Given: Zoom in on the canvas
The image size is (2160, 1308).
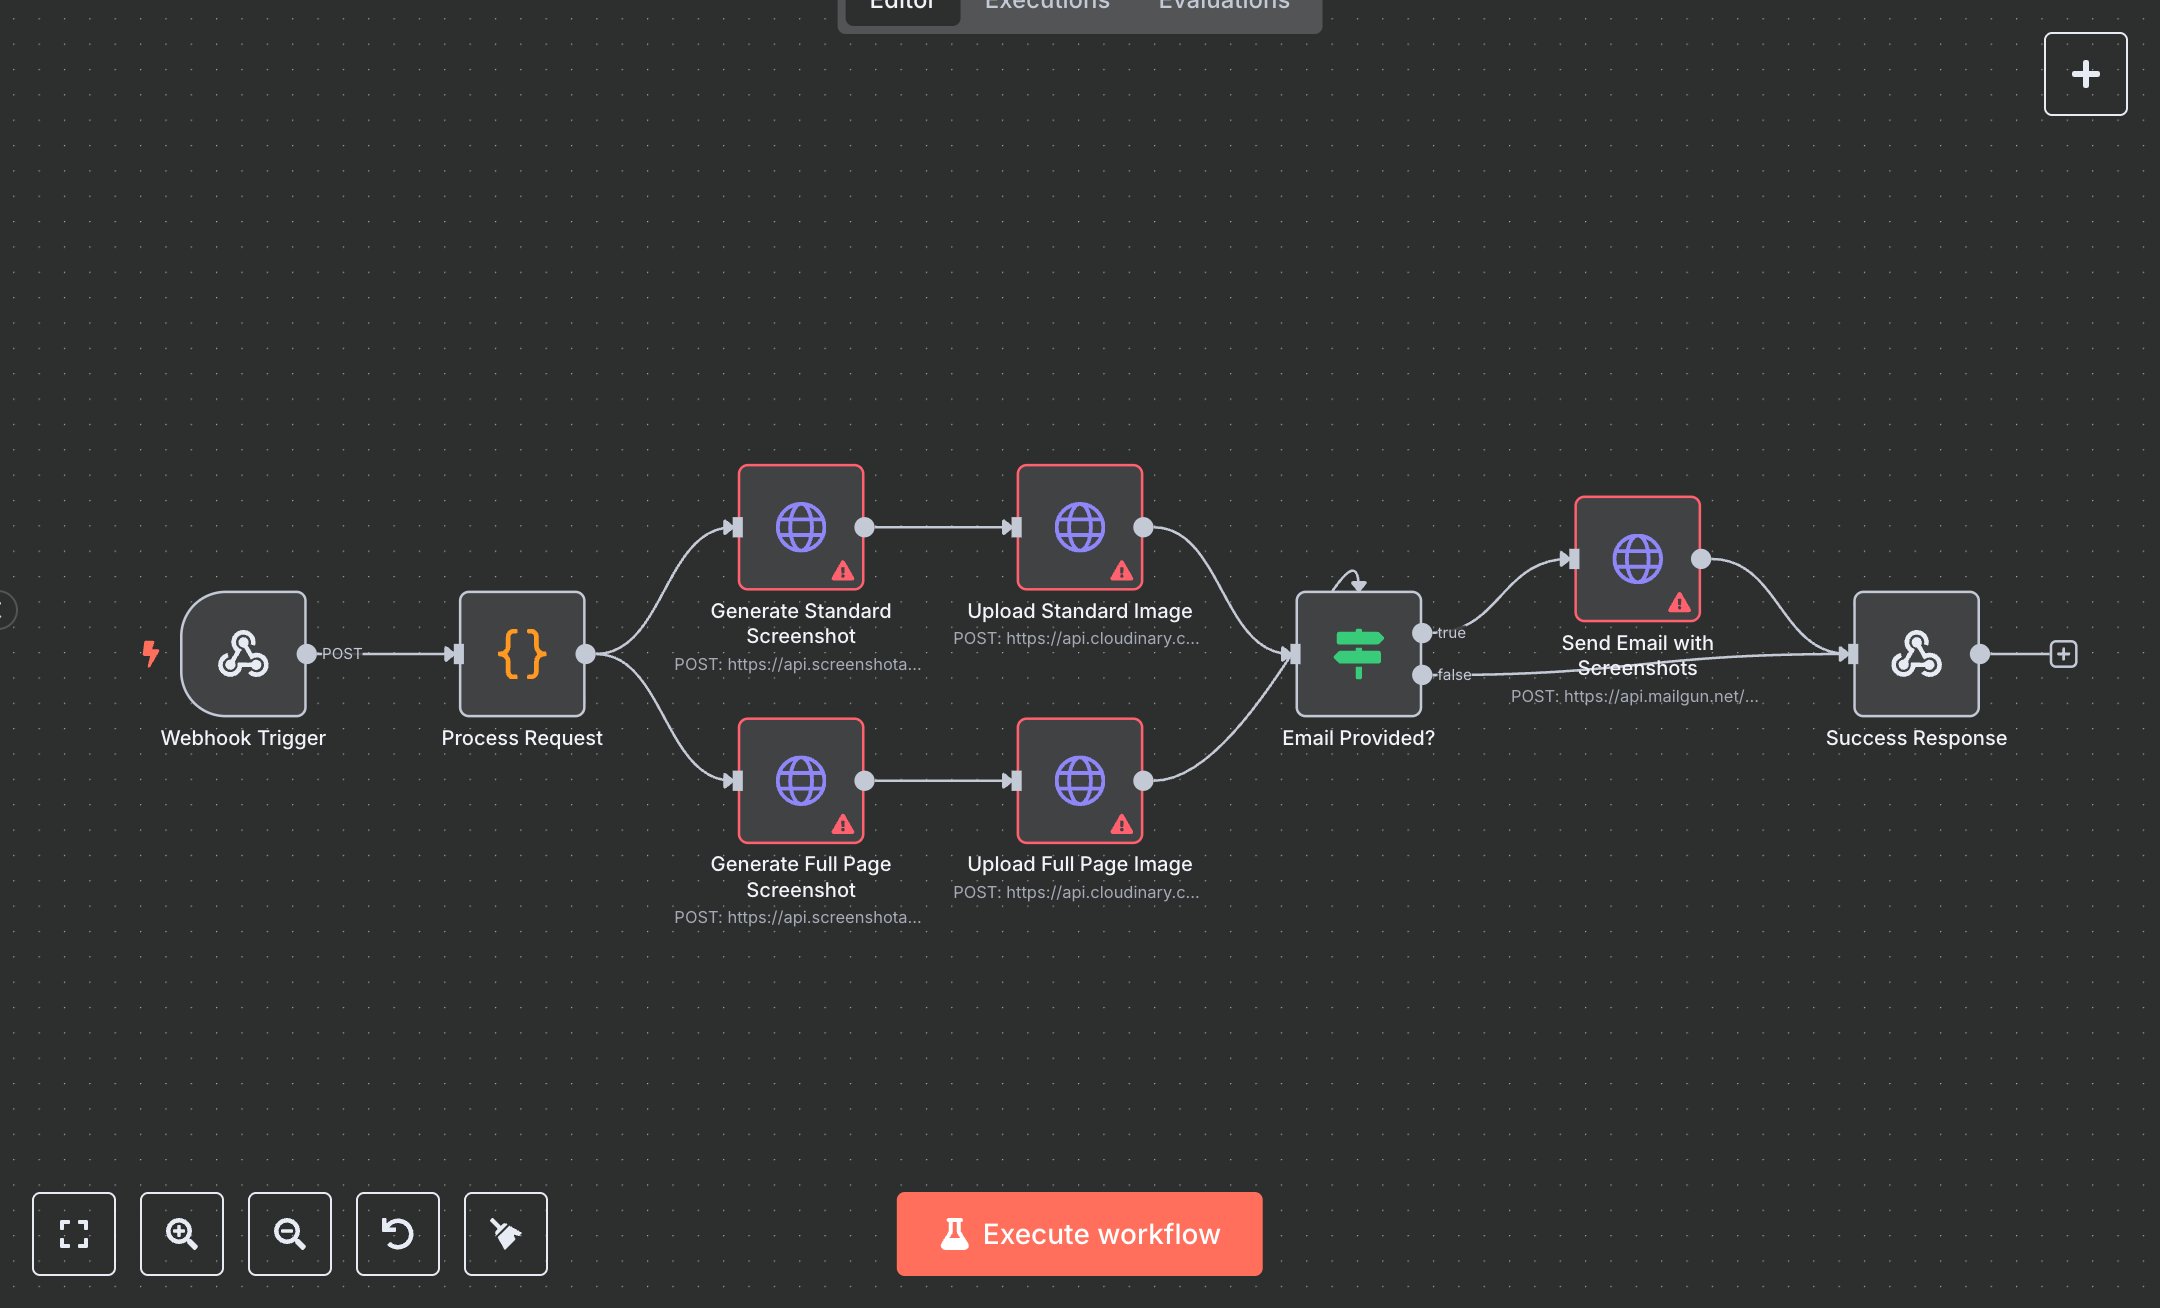Looking at the screenshot, I should click(181, 1234).
